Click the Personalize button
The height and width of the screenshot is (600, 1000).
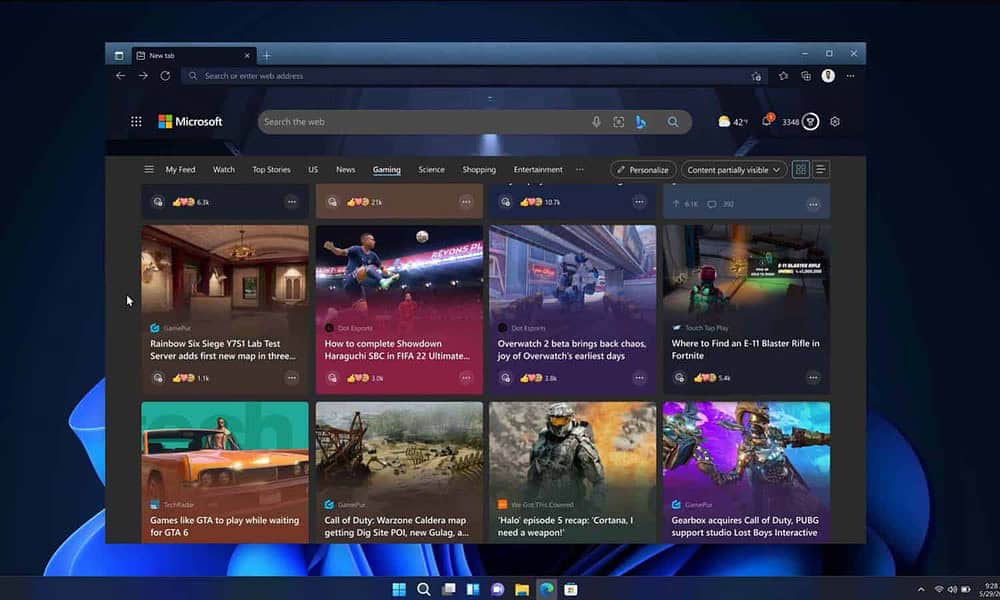pyautogui.click(x=643, y=169)
